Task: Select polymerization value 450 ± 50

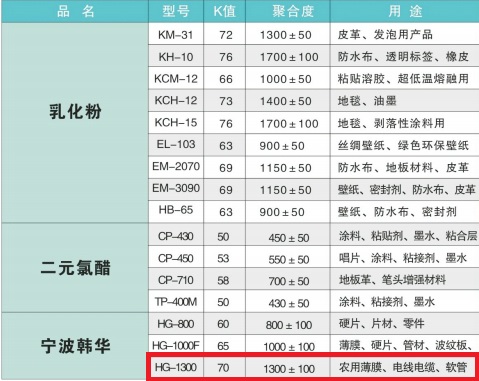Action: coord(289,238)
